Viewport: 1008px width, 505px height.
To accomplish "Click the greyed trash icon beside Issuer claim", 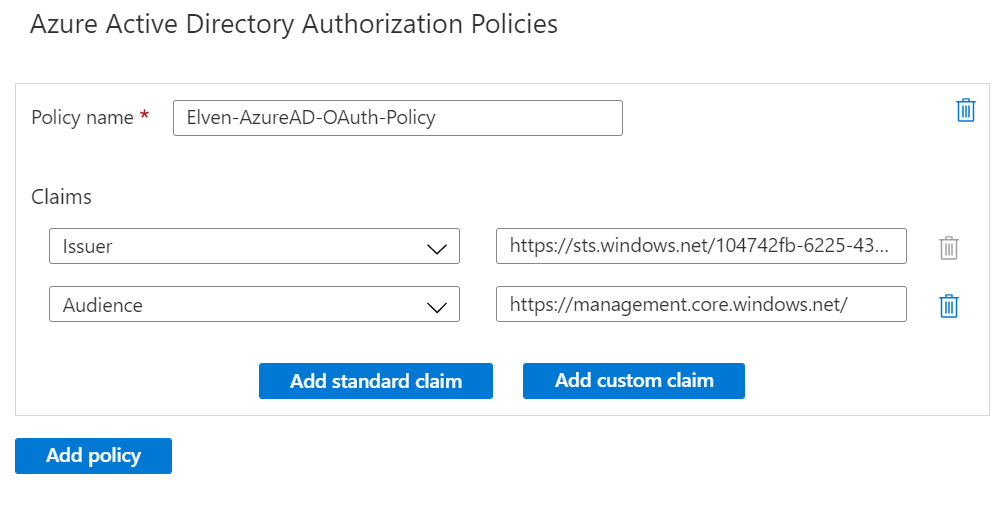I will (949, 247).
